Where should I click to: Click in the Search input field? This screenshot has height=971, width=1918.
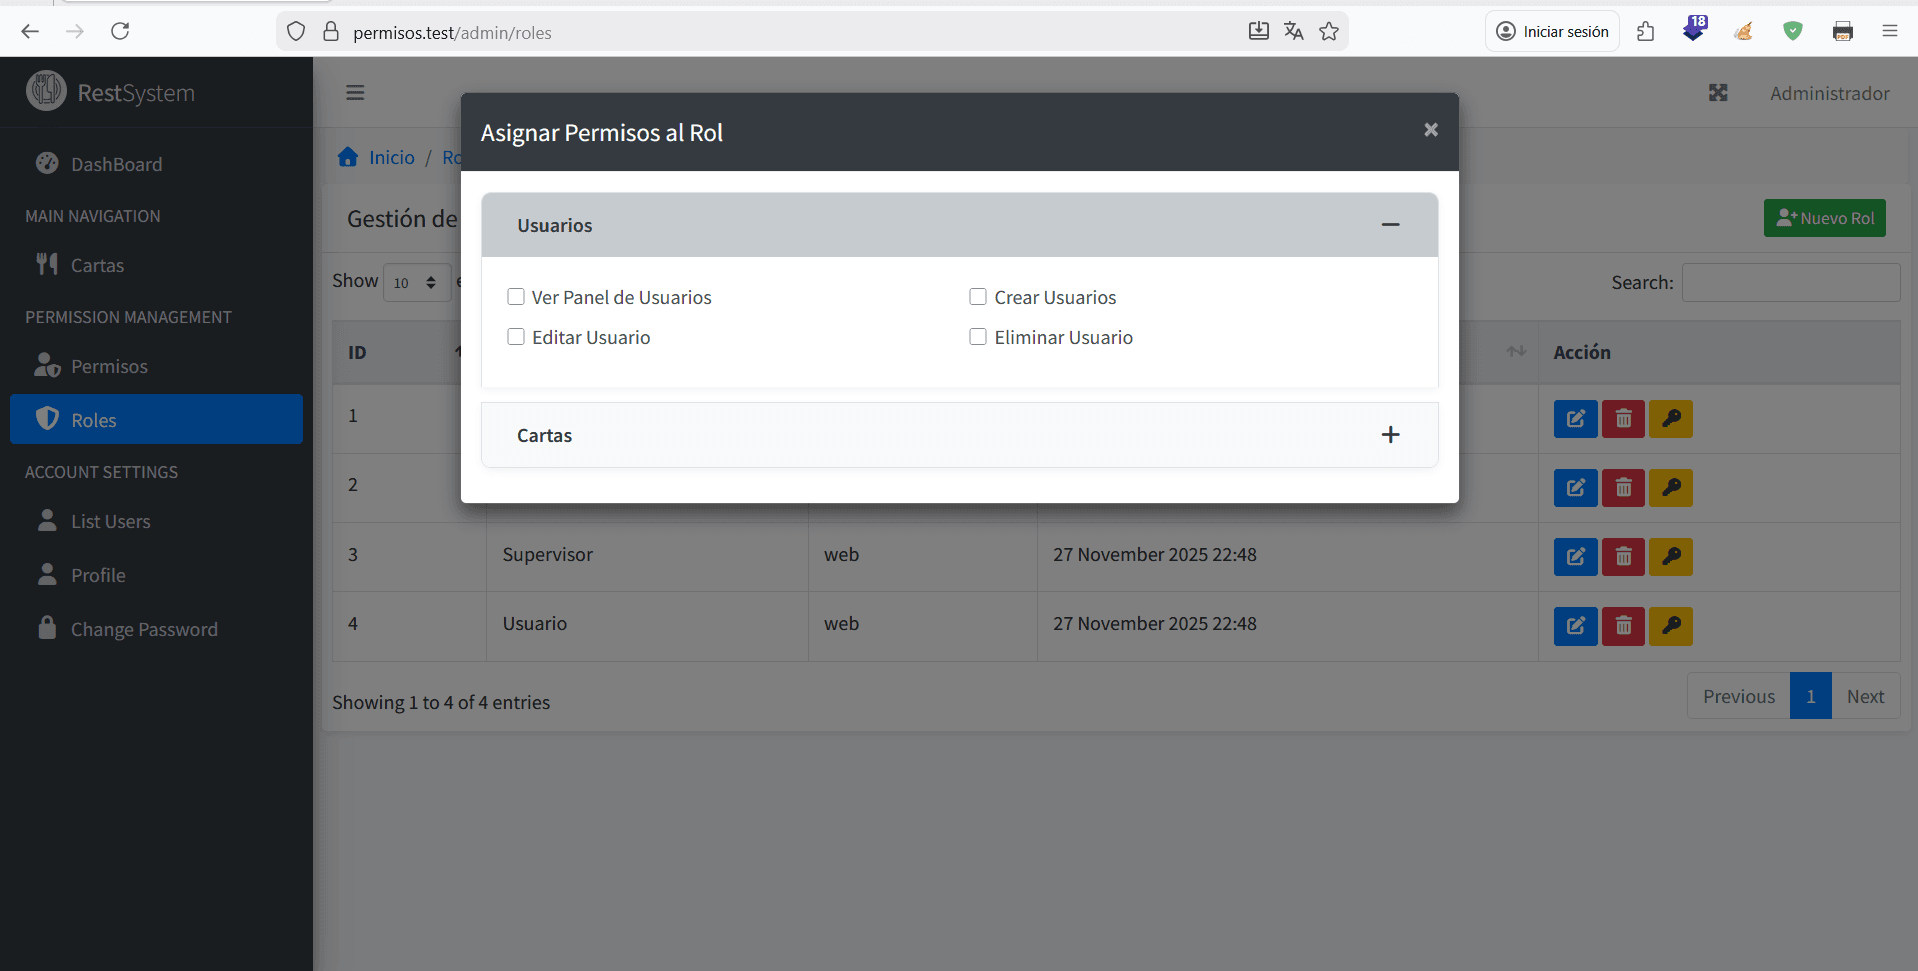pyautogui.click(x=1790, y=283)
